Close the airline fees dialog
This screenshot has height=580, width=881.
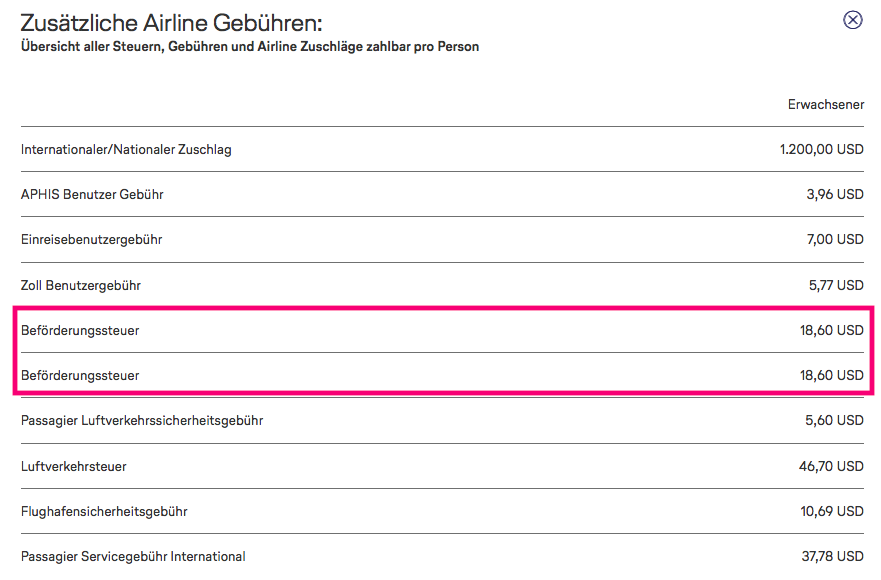tap(853, 20)
